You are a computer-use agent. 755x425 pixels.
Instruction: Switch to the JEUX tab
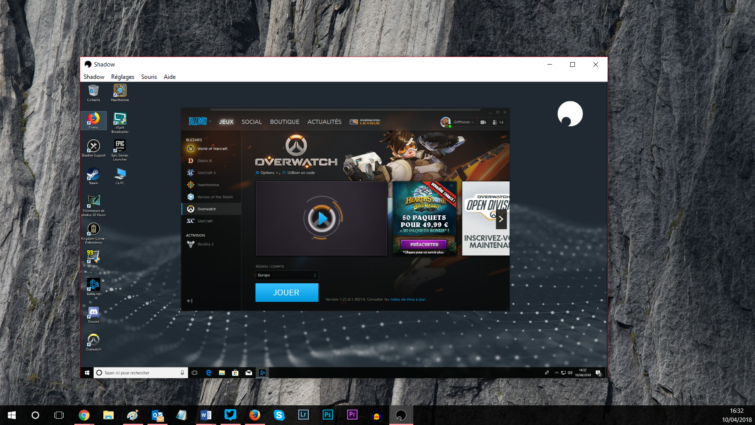[x=226, y=122]
